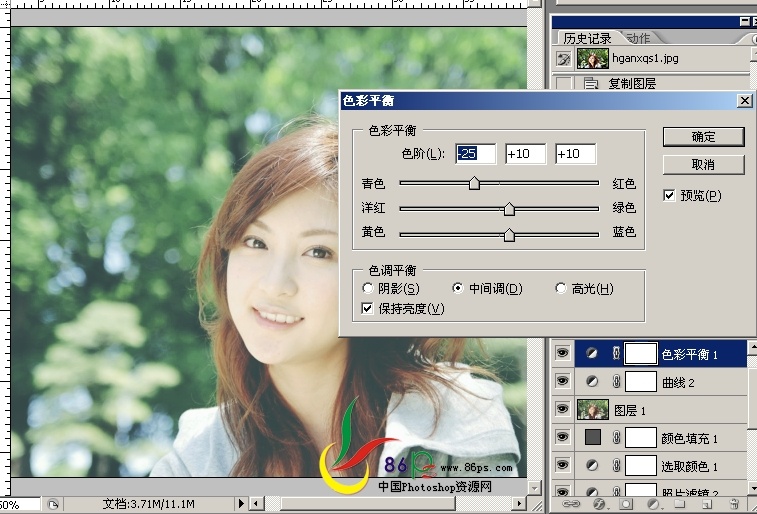Select the 图层 1 layer thumbnail
The height and width of the screenshot is (514, 757).
(593, 409)
